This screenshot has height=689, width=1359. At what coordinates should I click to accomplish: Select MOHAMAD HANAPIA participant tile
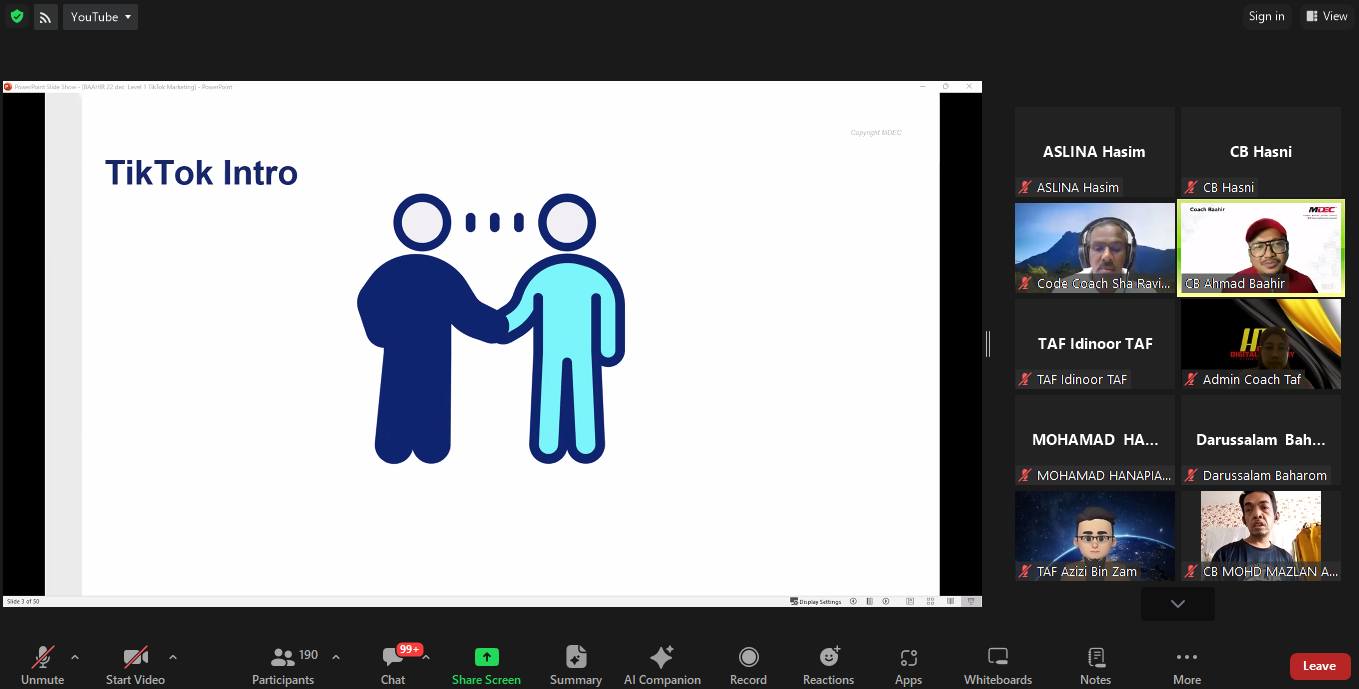click(x=1095, y=440)
